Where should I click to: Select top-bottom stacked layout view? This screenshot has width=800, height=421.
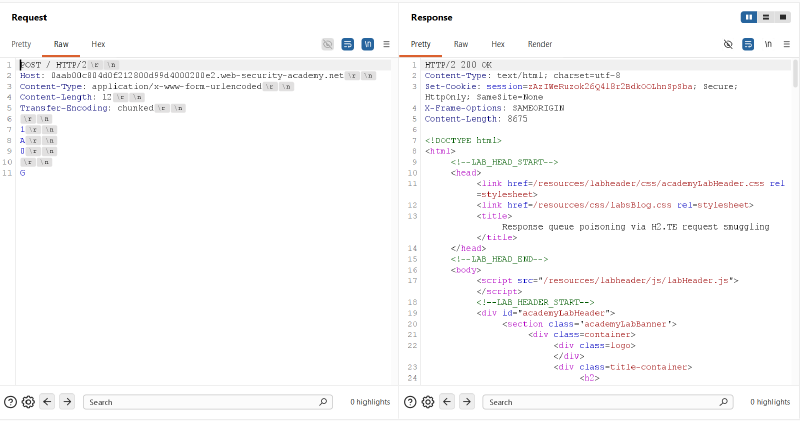click(x=766, y=17)
